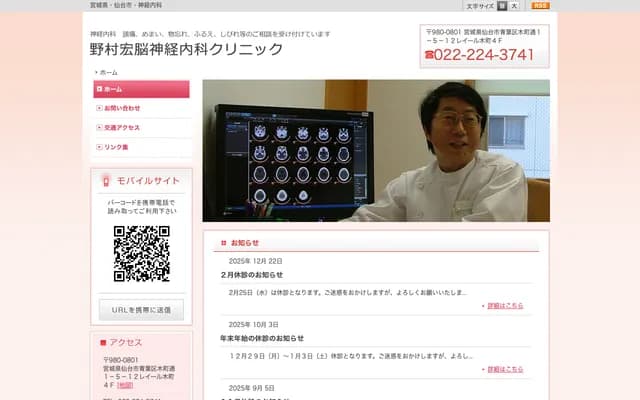The image size is (640, 400).
Task: Click the お知らせ section heading
Action: point(245,243)
